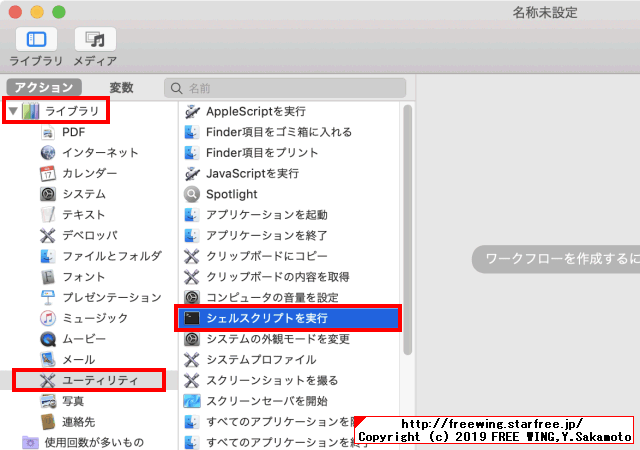This screenshot has height=450, width=640.
Task: Click the コンピュータの音量を設定 action icon
Action: pos(191,297)
